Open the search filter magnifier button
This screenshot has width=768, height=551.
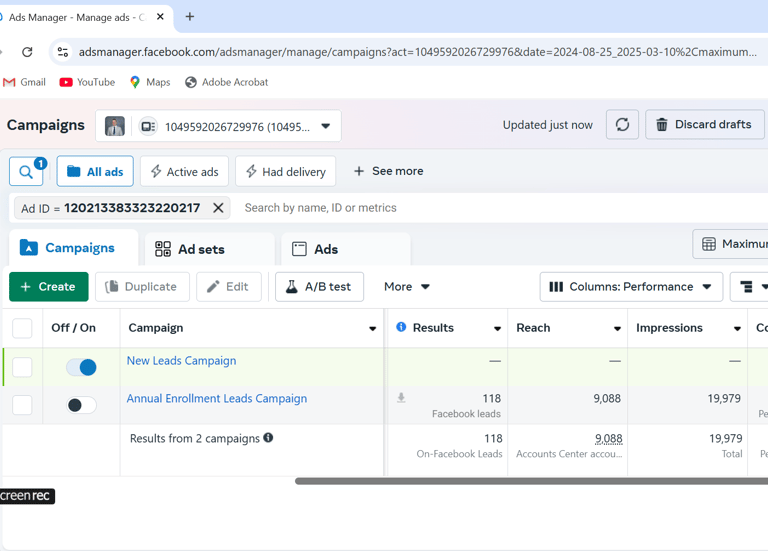tap(26, 171)
